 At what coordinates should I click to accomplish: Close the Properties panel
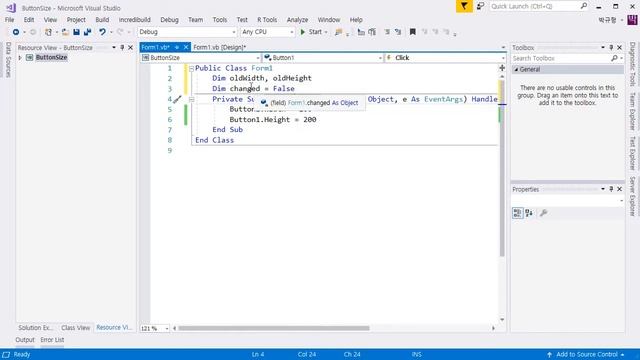point(620,189)
